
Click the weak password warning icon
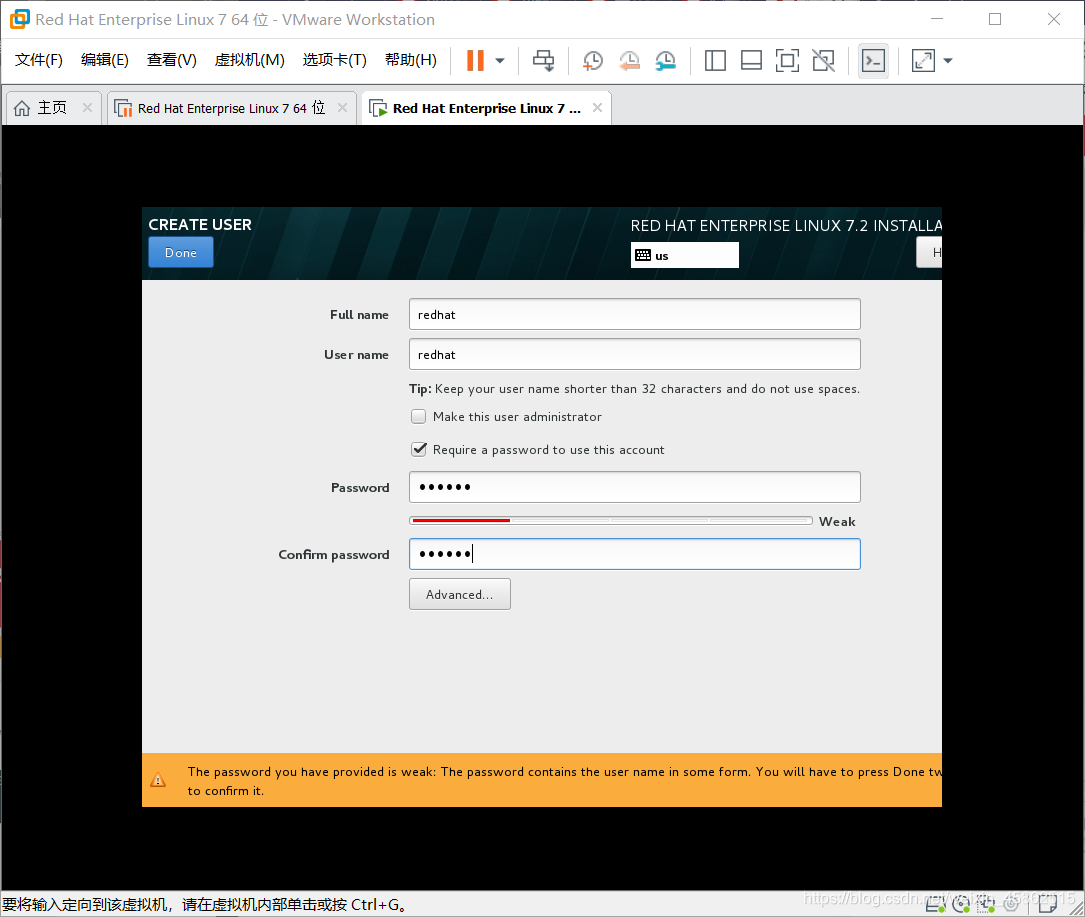158,780
